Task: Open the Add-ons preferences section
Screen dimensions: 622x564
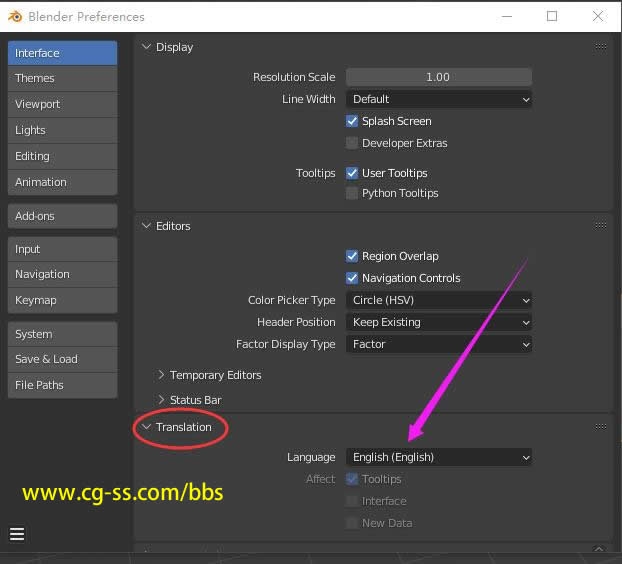Action: pos(62,216)
